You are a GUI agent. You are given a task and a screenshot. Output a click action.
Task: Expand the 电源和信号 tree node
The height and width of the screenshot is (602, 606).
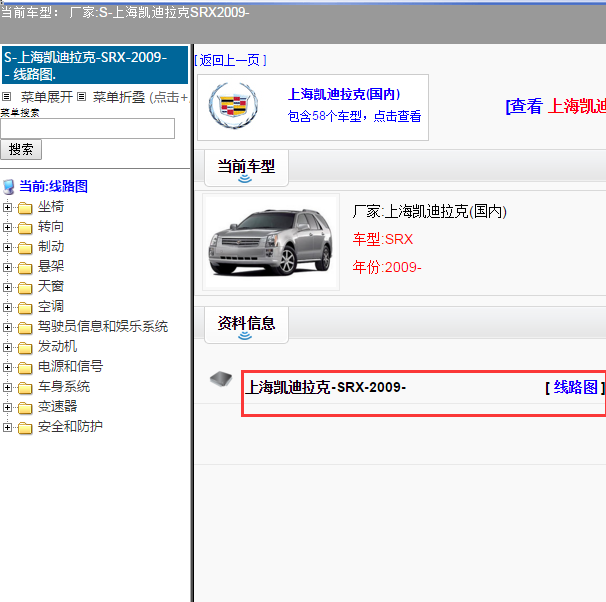(x=7, y=367)
